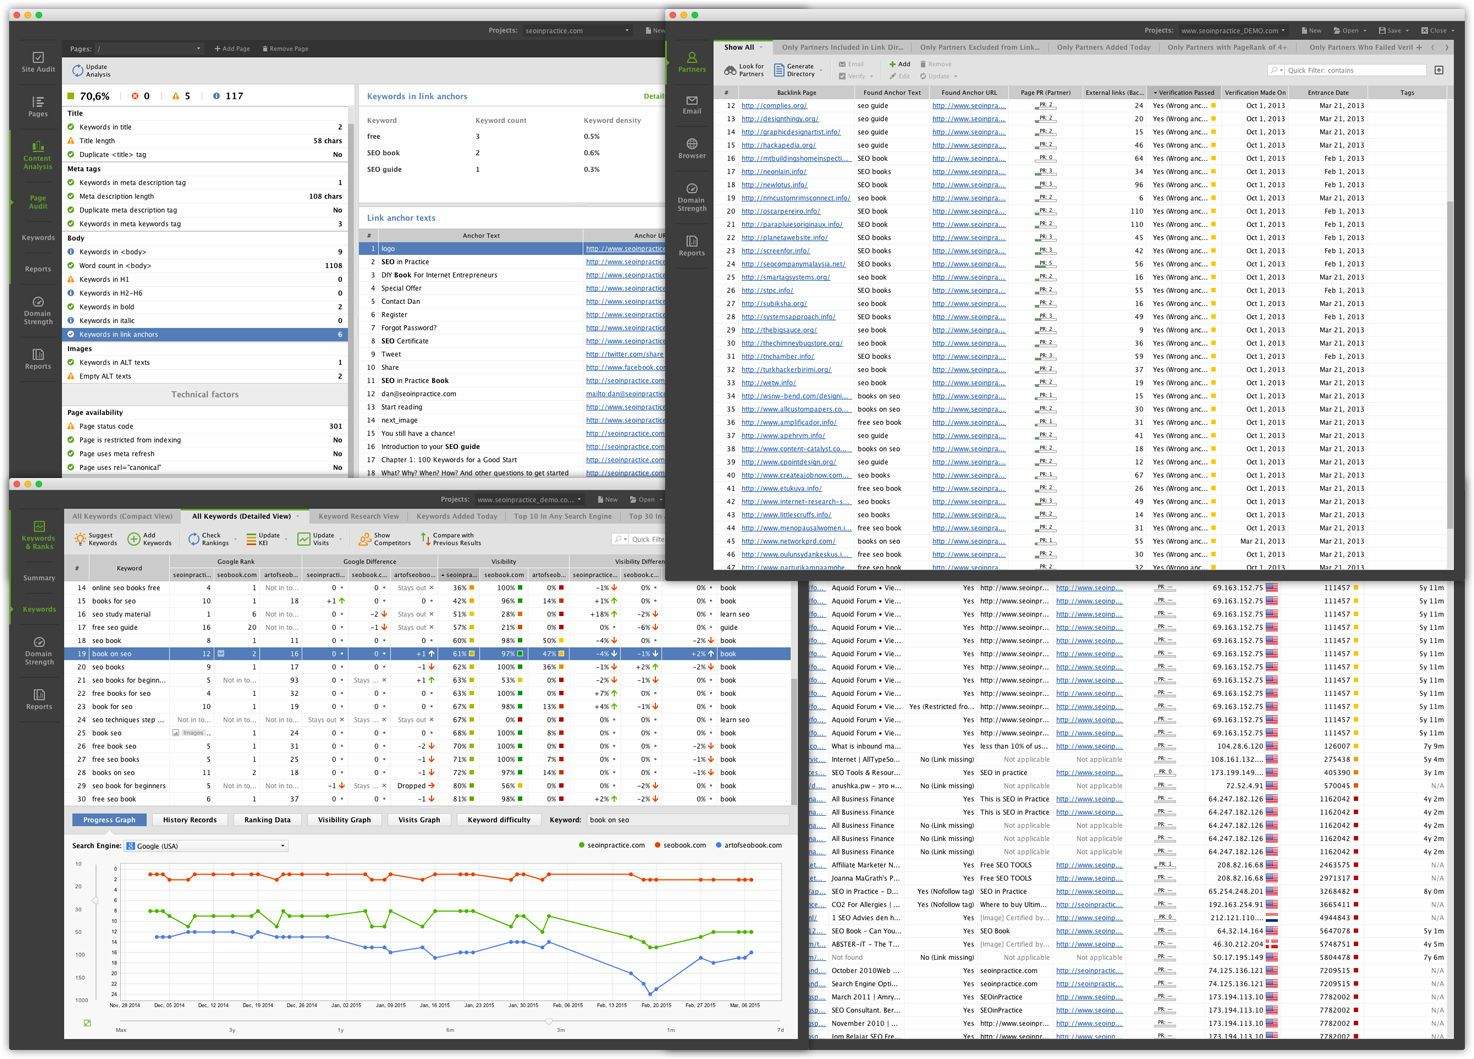1474x1059 pixels.
Task: Click the History Records button
Action: [190, 820]
